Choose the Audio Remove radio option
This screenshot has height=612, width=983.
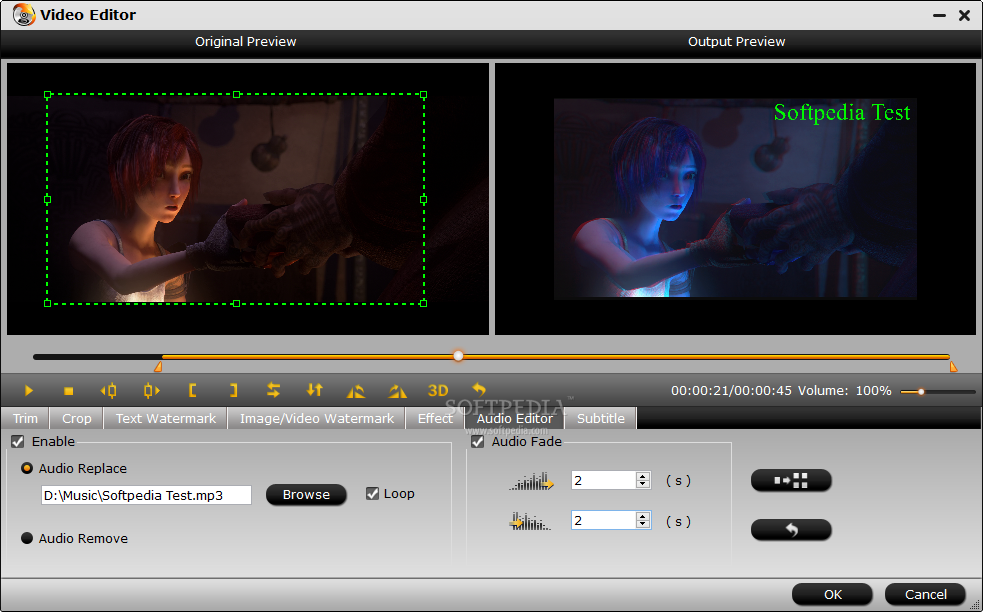coord(27,538)
